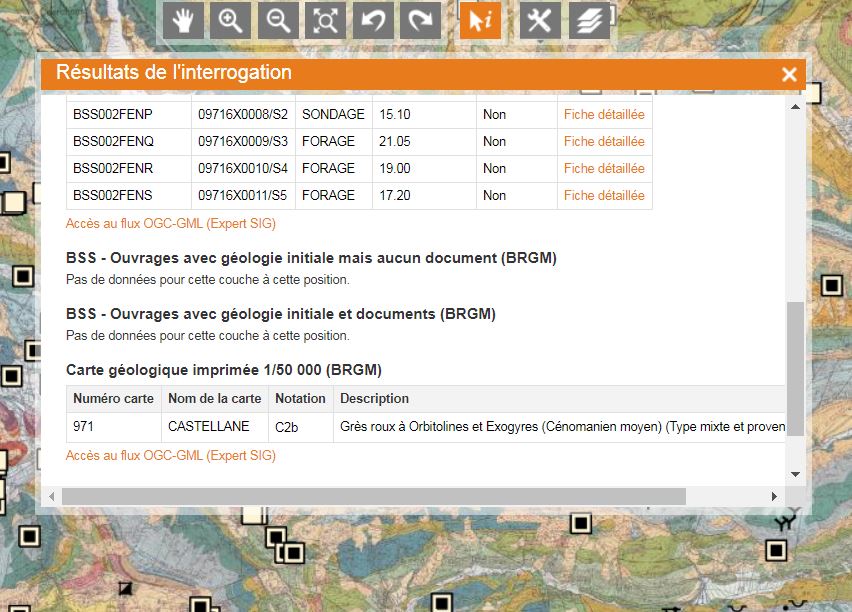
Task: Click the zoom out magnifier tool
Action: click(278, 21)
